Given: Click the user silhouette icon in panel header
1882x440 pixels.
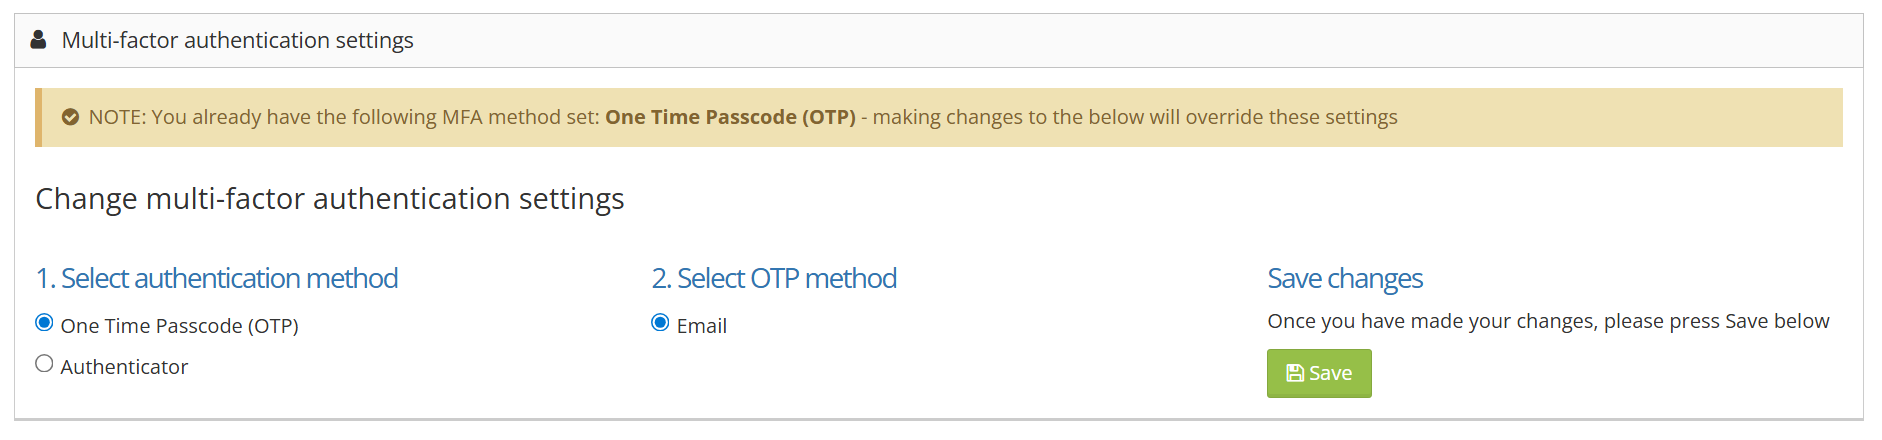Looking at the screenshot, I should click(x=38, y=40).
